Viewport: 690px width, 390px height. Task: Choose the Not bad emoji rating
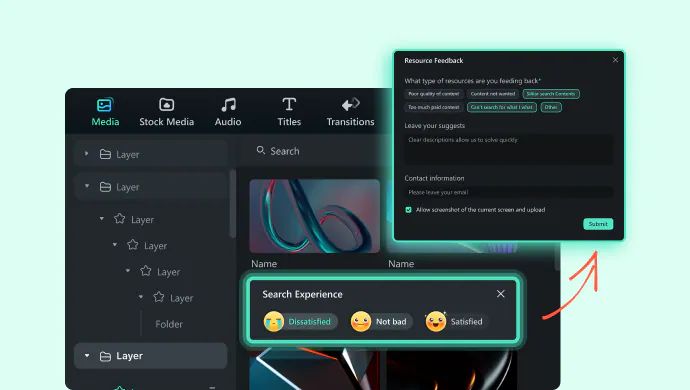[x=381, y=322]
